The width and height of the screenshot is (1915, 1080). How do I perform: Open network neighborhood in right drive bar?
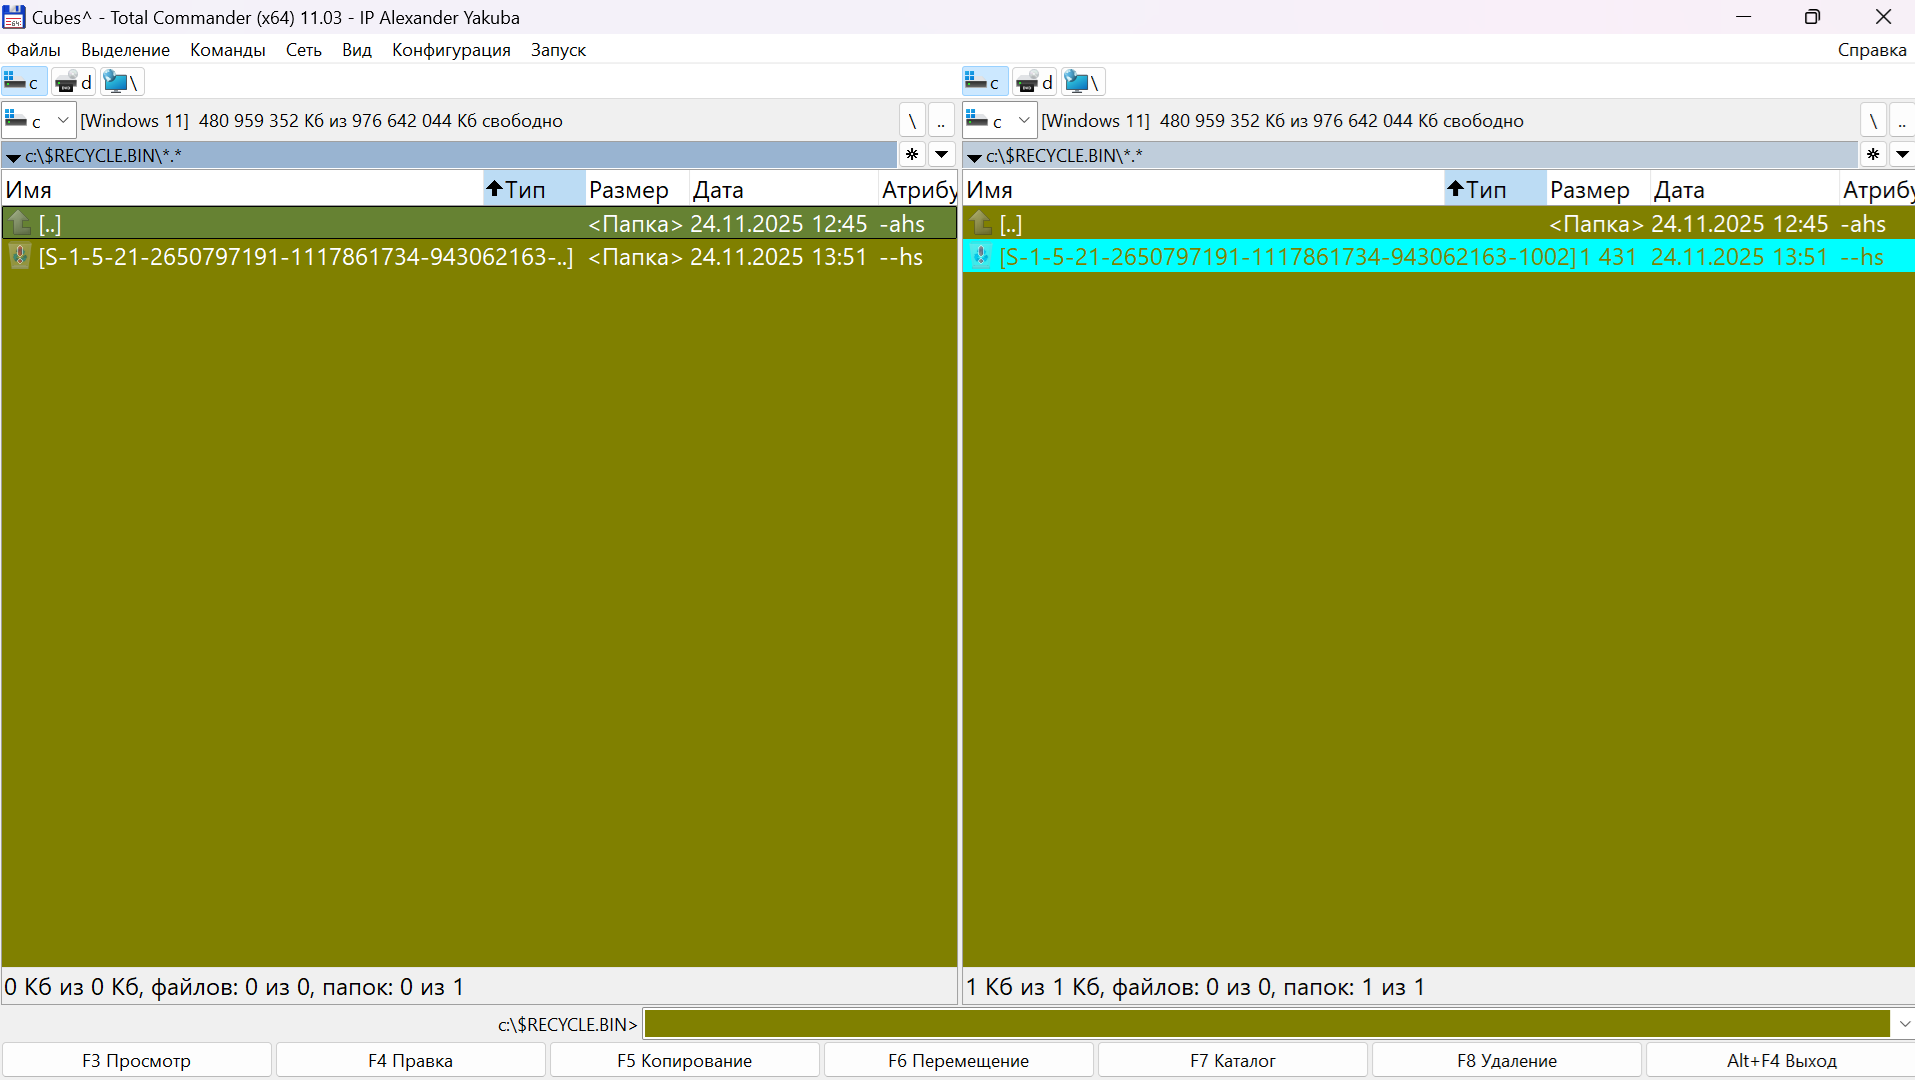[1082, 82]
